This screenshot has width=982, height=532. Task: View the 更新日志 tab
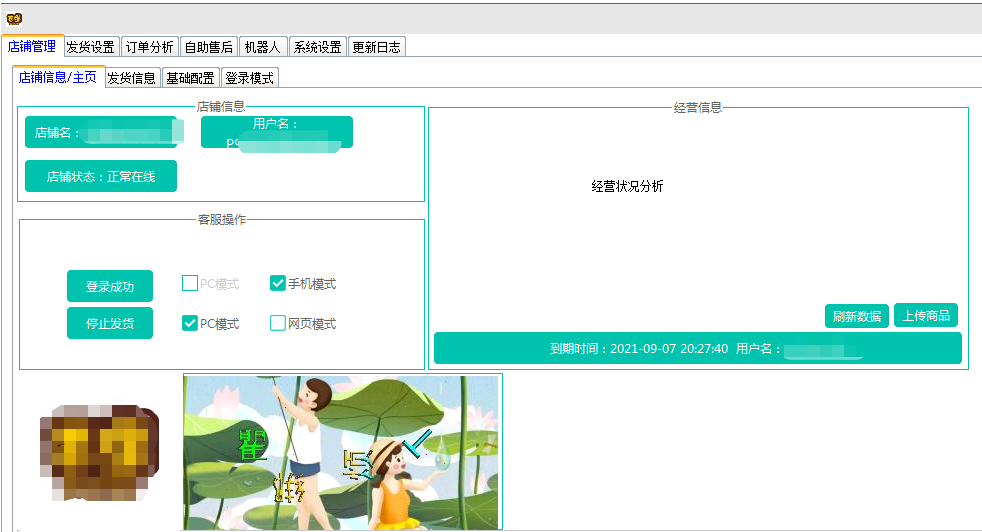coord(377,47)
